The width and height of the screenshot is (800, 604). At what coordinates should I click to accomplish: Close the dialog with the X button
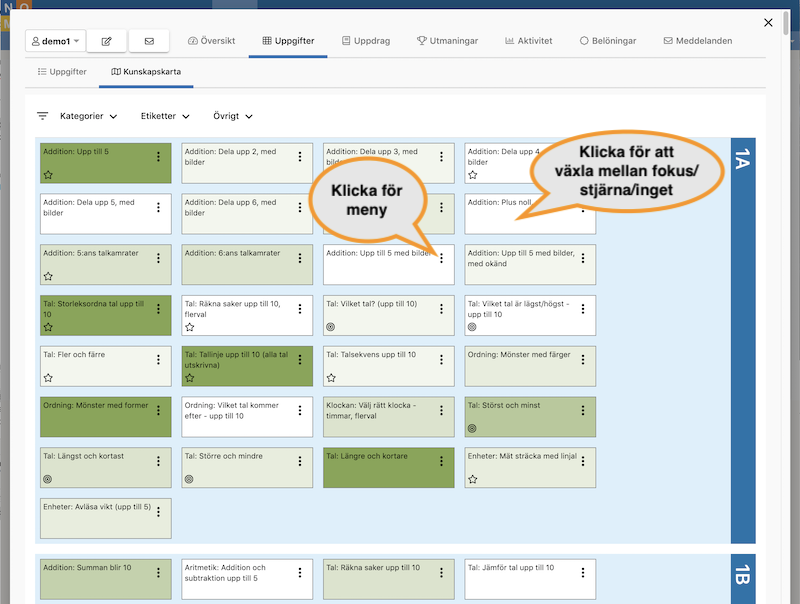[768, 22]
